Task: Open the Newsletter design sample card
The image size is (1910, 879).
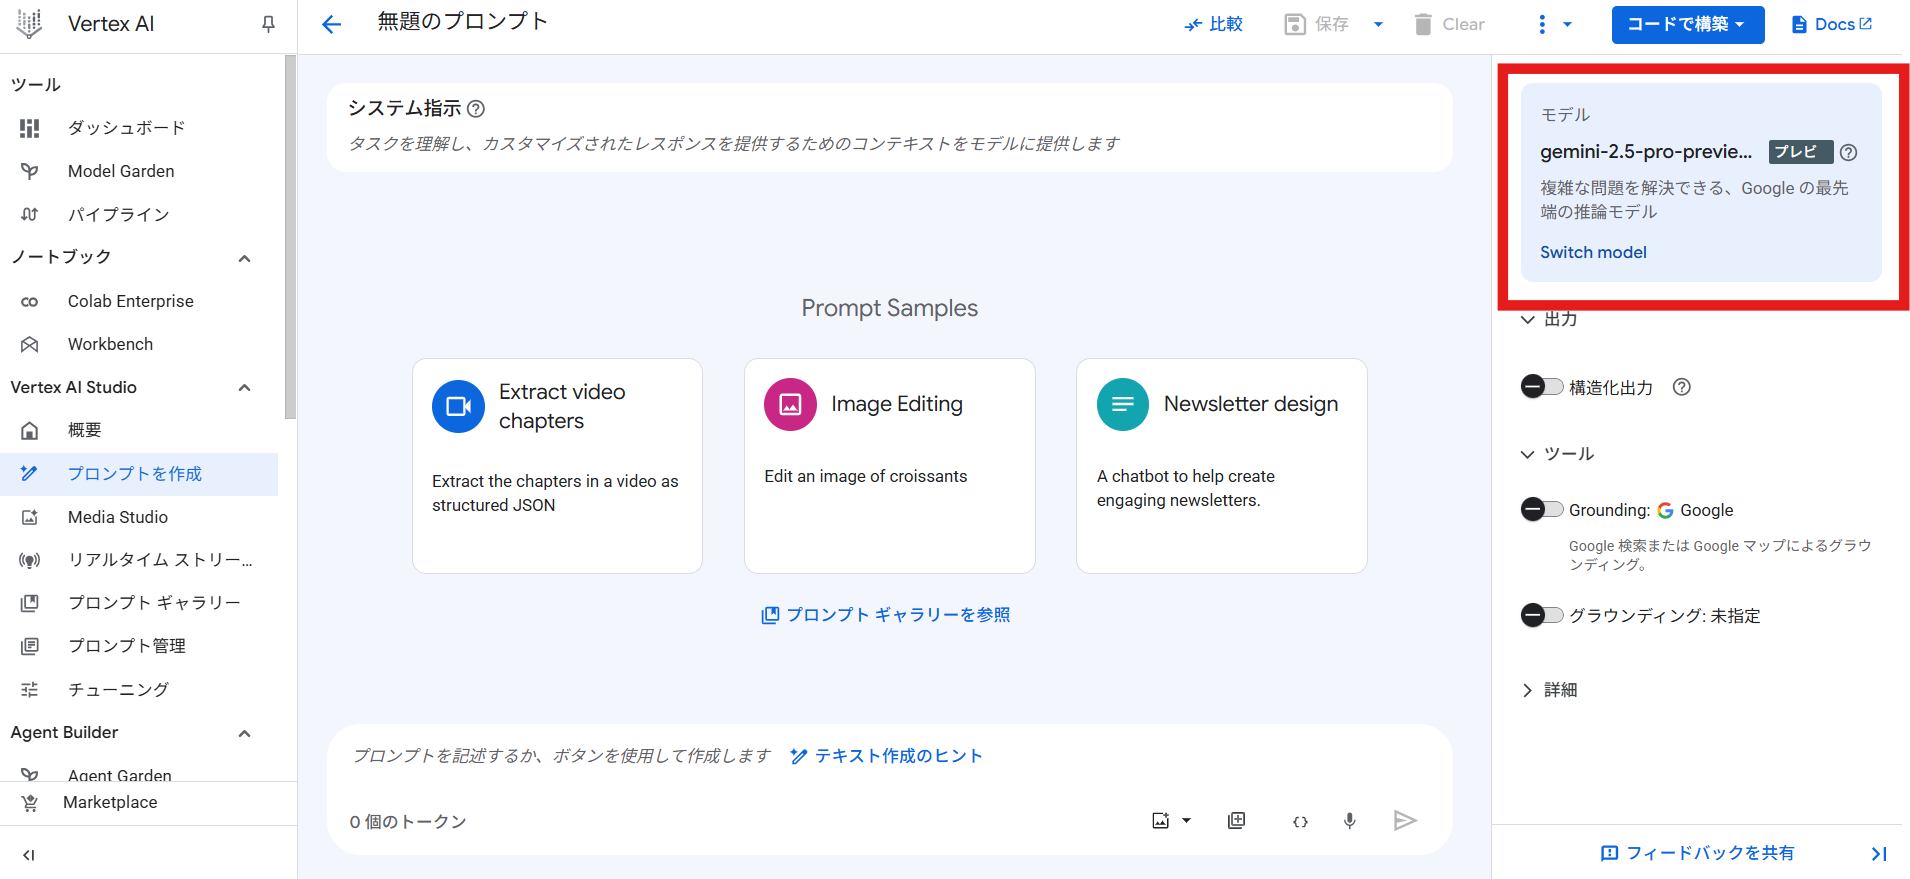Action: click(1222, 466)
